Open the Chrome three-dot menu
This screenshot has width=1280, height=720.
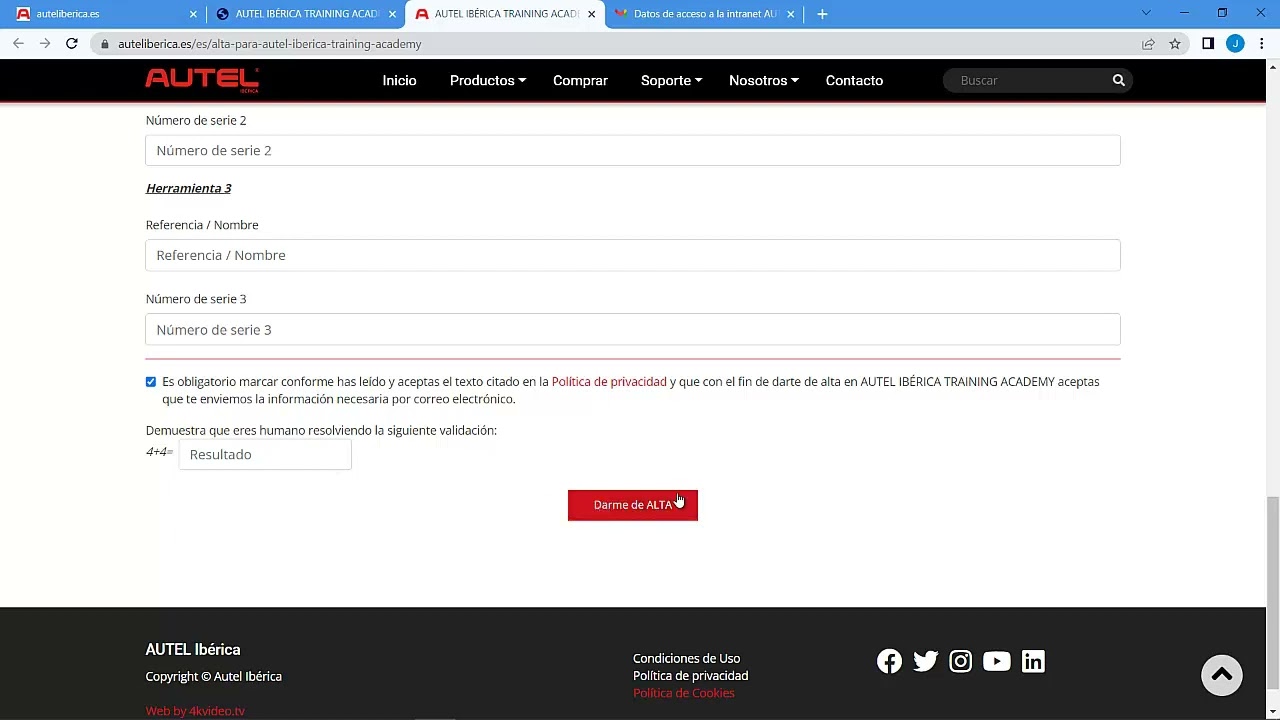pyautogui.click(x=1262, y=44)
